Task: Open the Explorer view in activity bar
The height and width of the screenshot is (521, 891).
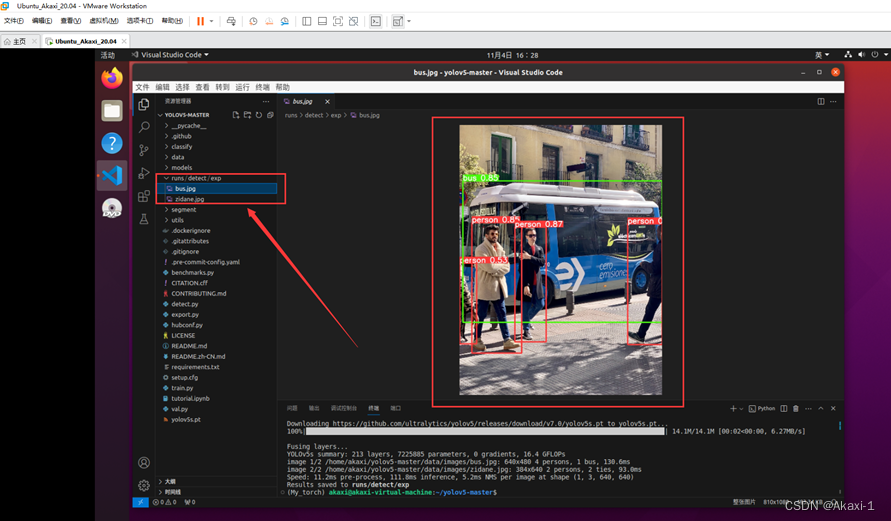Action: coord(144,104)
